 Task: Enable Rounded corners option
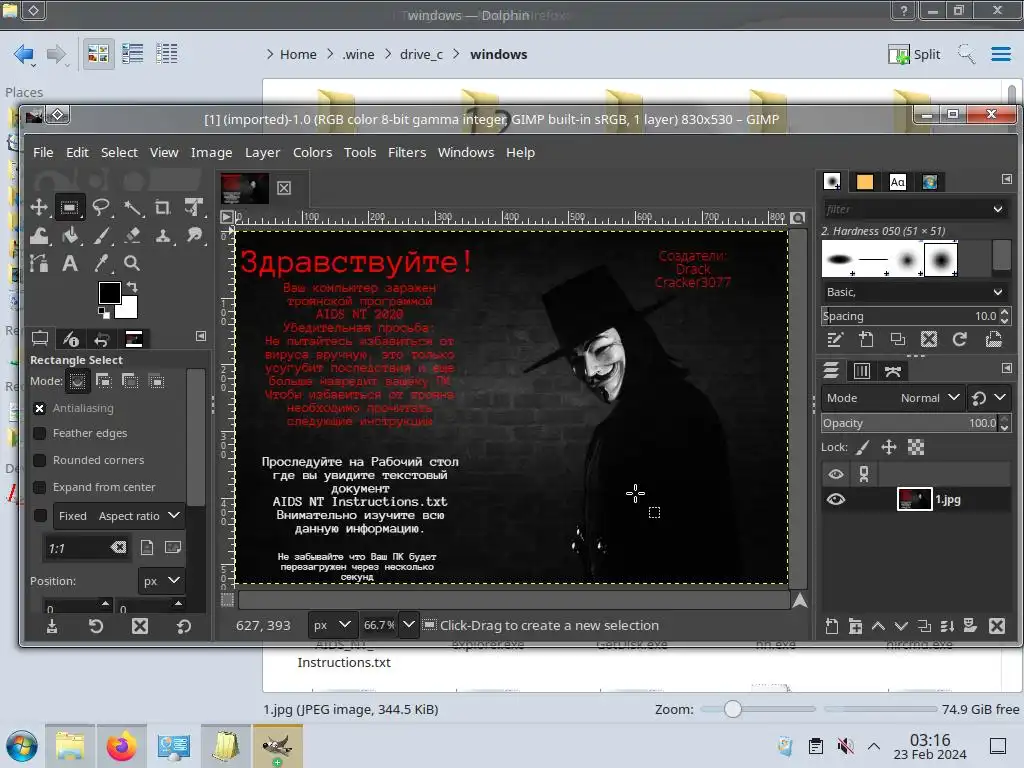click(39, 460)
